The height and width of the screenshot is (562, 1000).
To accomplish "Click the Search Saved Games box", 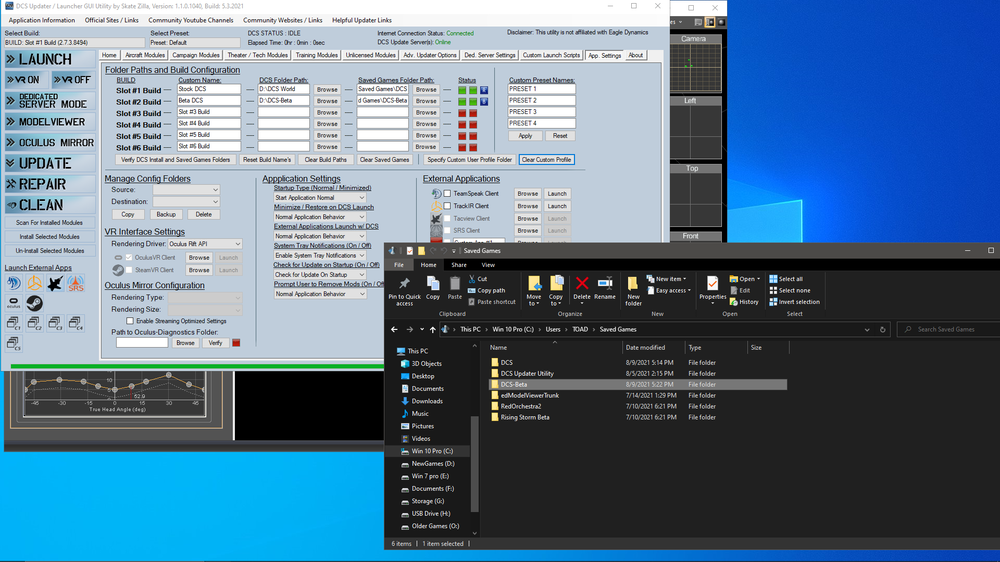I will pyautogui.click(x=948, y=329).
